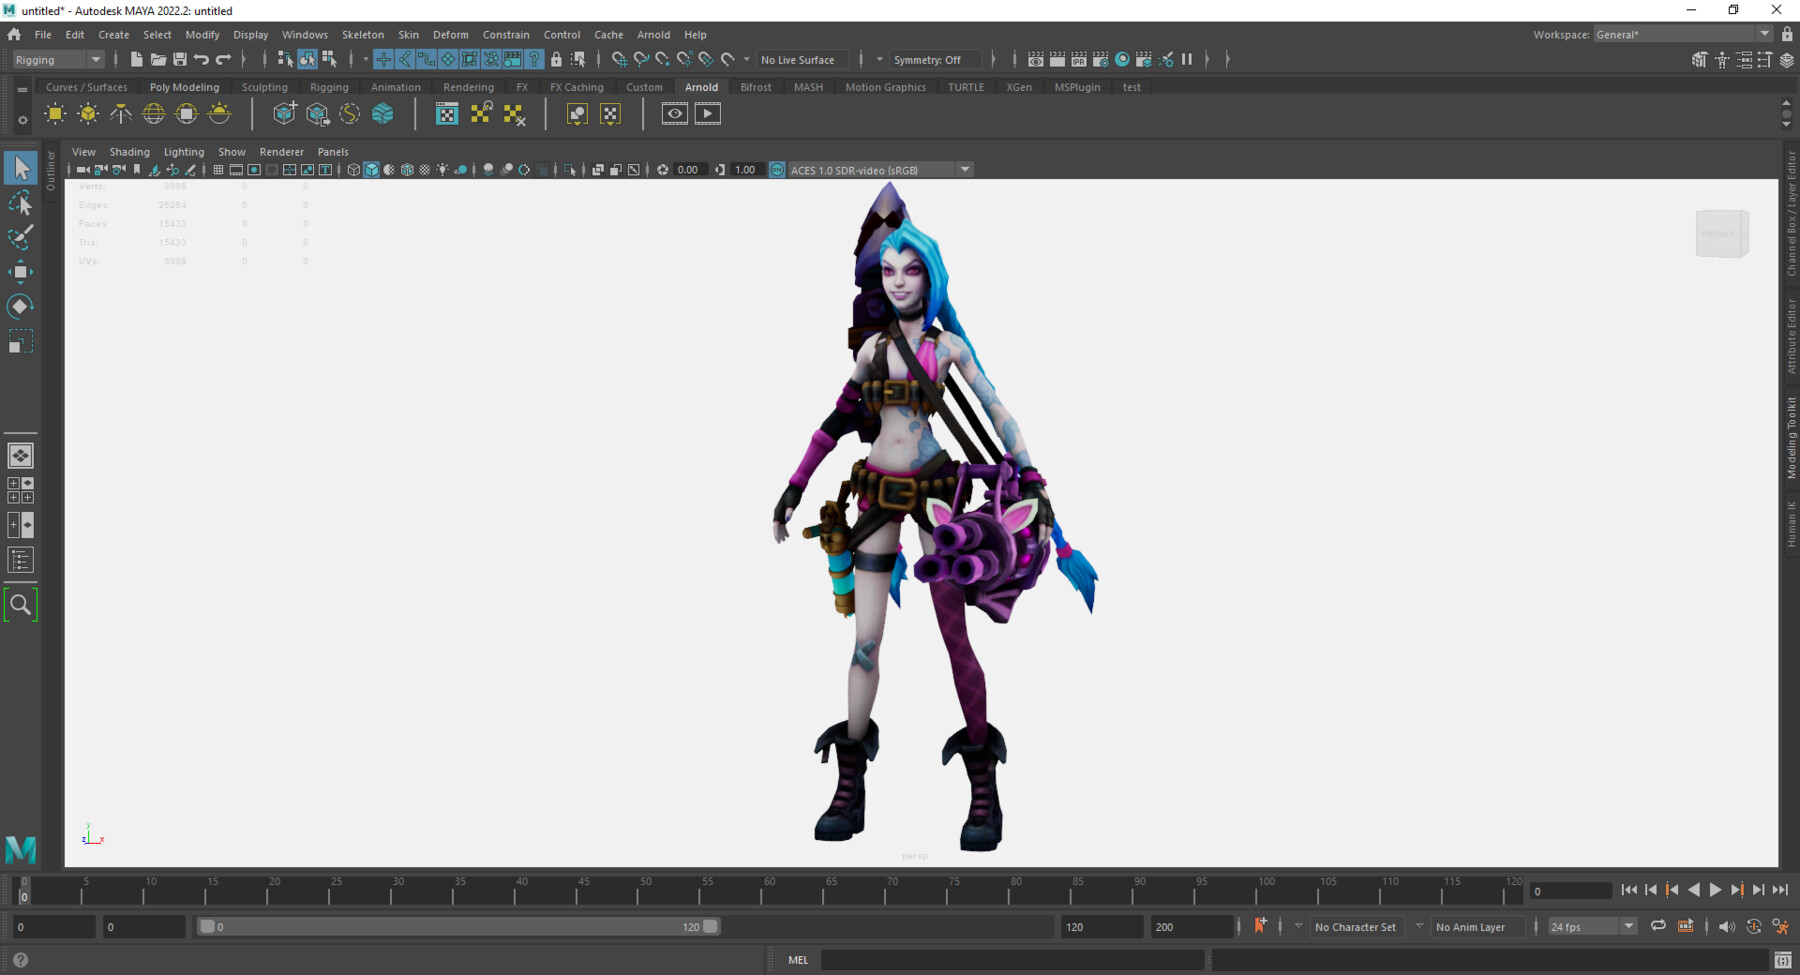Toggle Symmetry setting off state
Image resolution: width=1800 pixels, height=975 pixels.
[x=934, y=59]
